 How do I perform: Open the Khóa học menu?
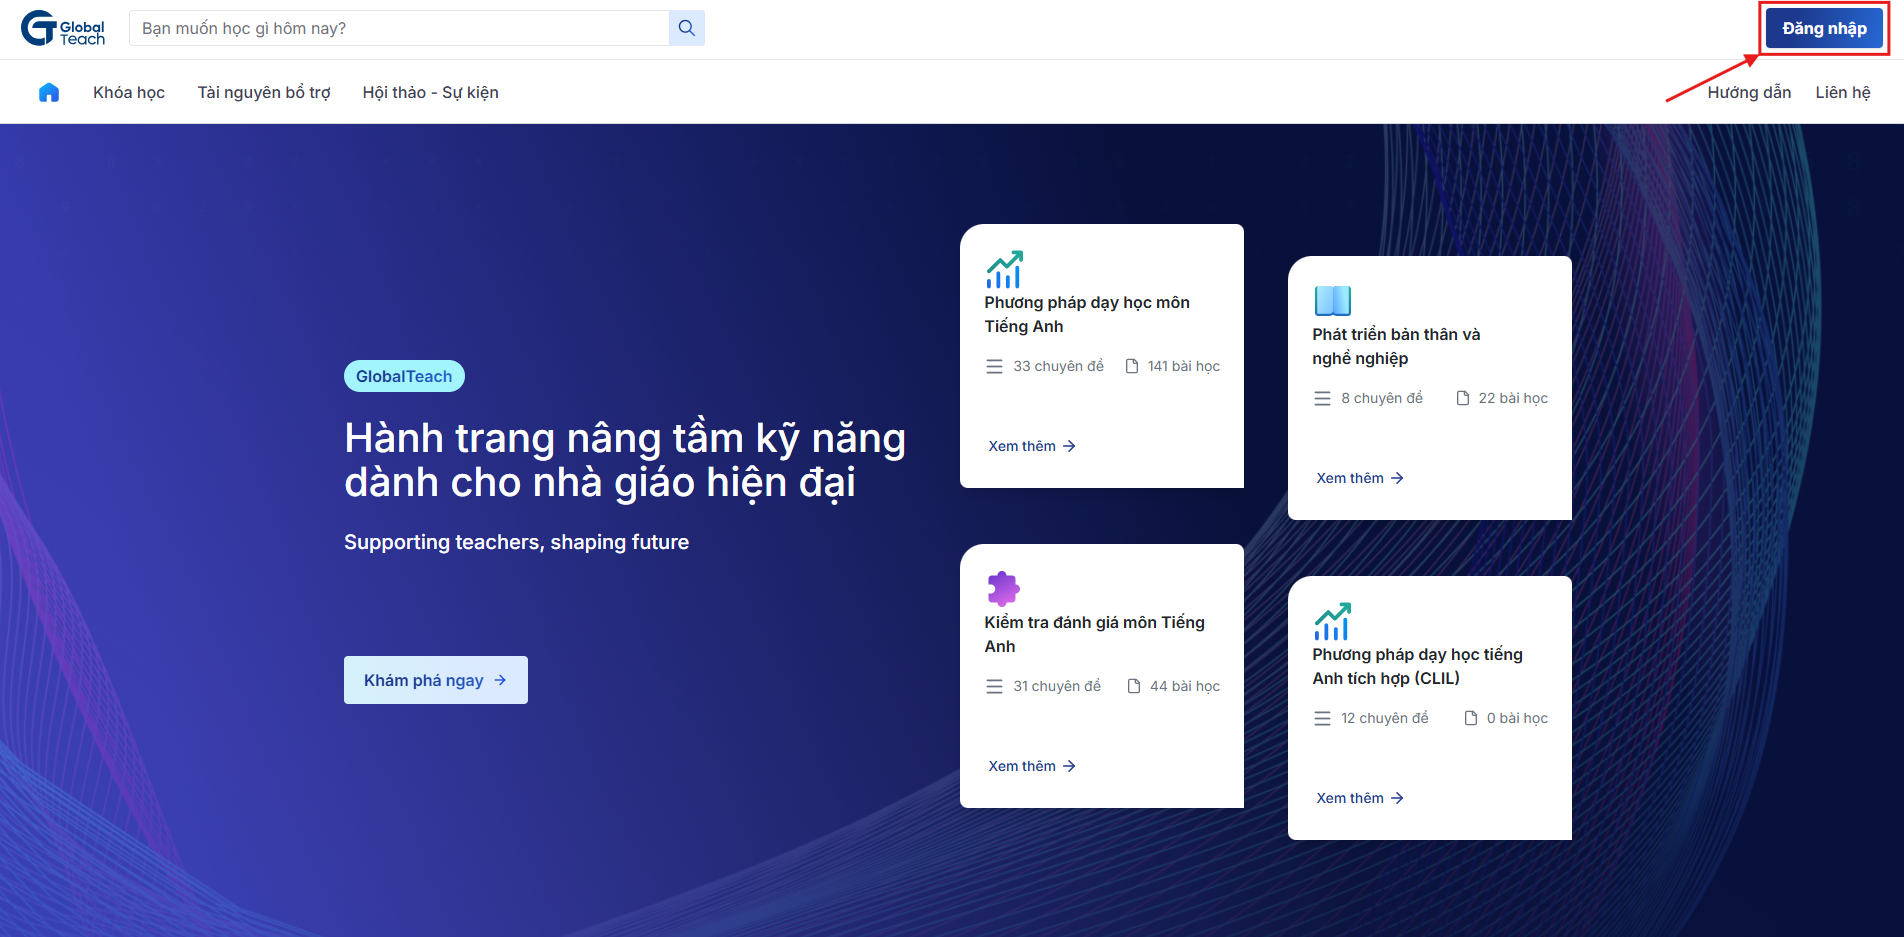click(x=128, y=91)
